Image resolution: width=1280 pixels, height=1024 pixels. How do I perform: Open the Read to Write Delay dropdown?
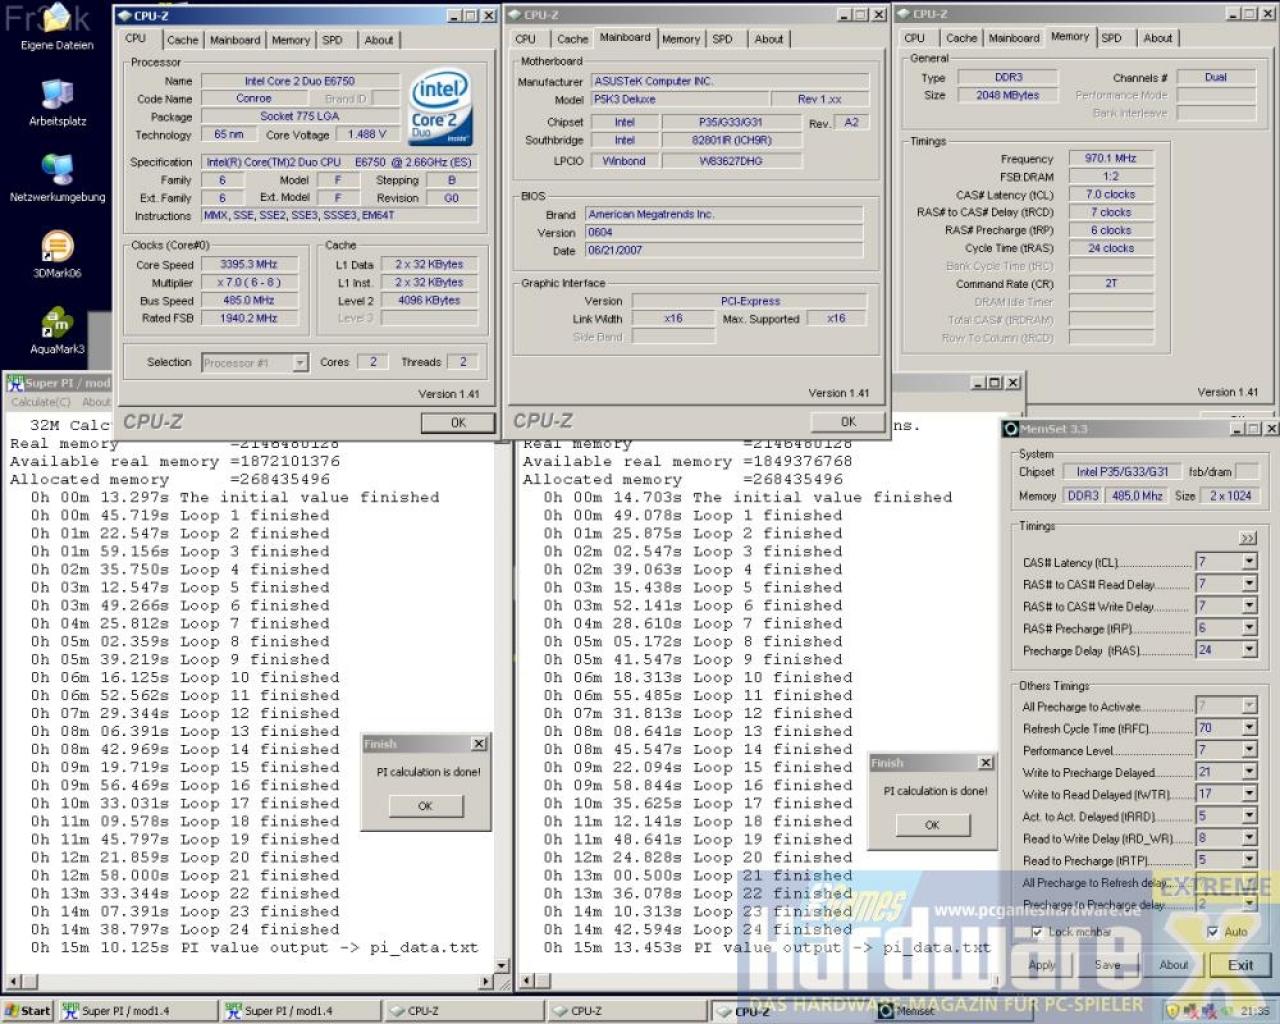(x=1249, y=838)
